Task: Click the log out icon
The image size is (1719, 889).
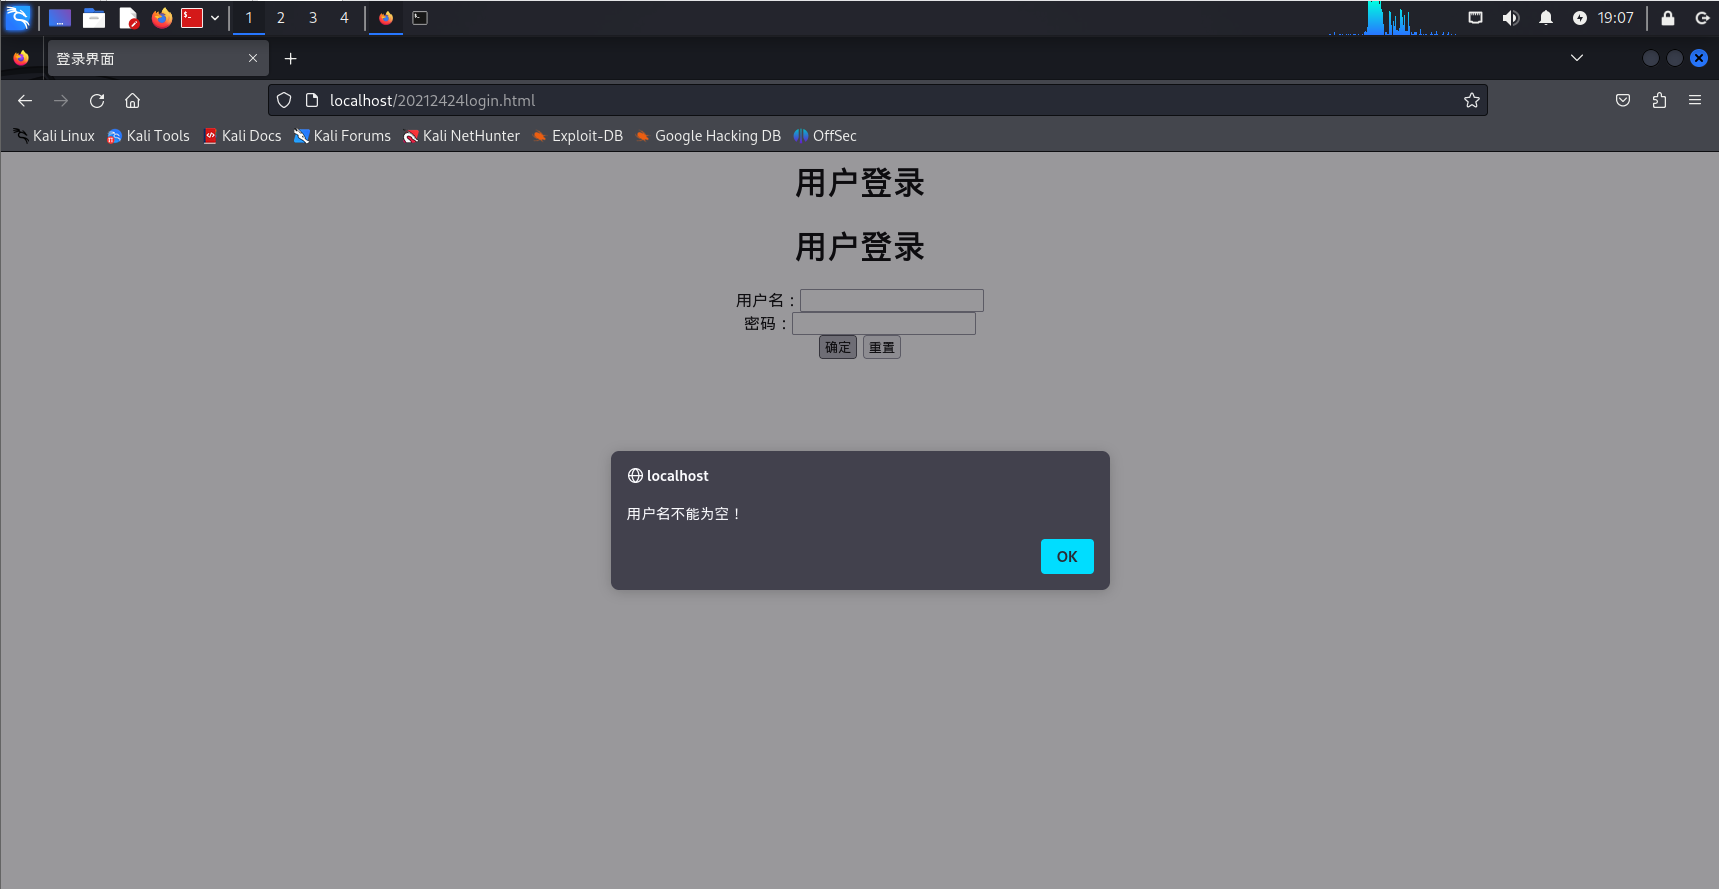Action: (x=1702, y=18)
